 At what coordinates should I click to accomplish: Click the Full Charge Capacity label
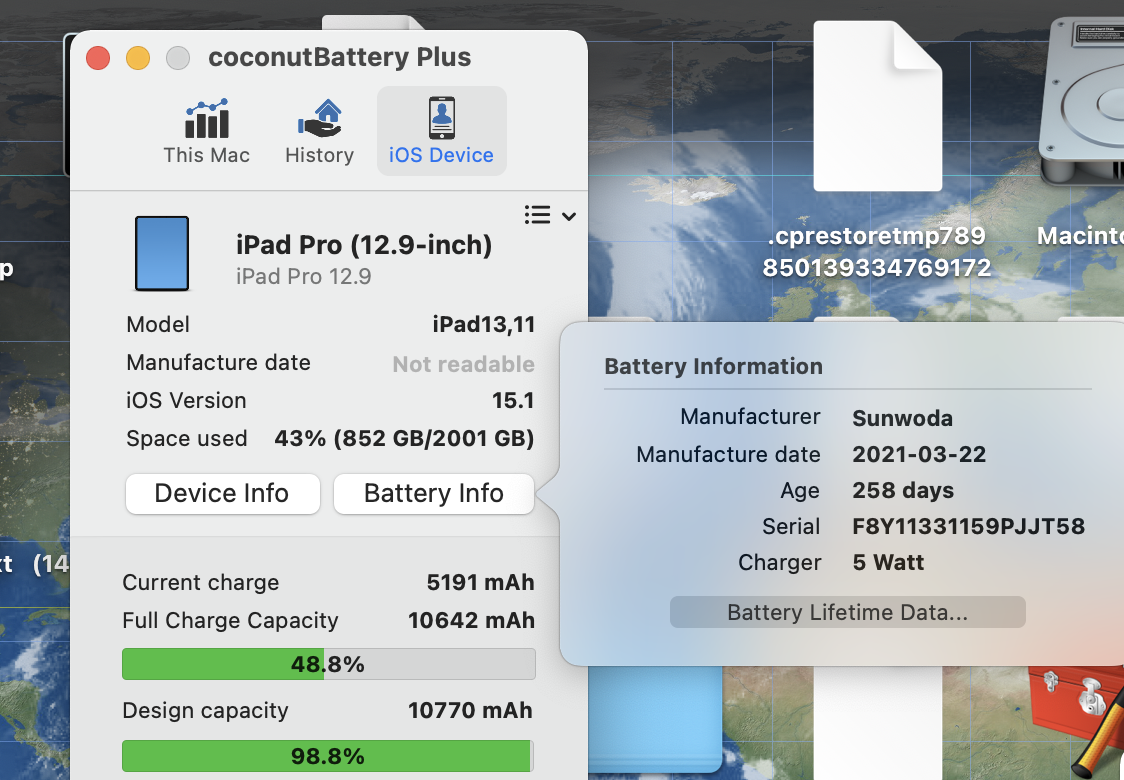(230, 620)
